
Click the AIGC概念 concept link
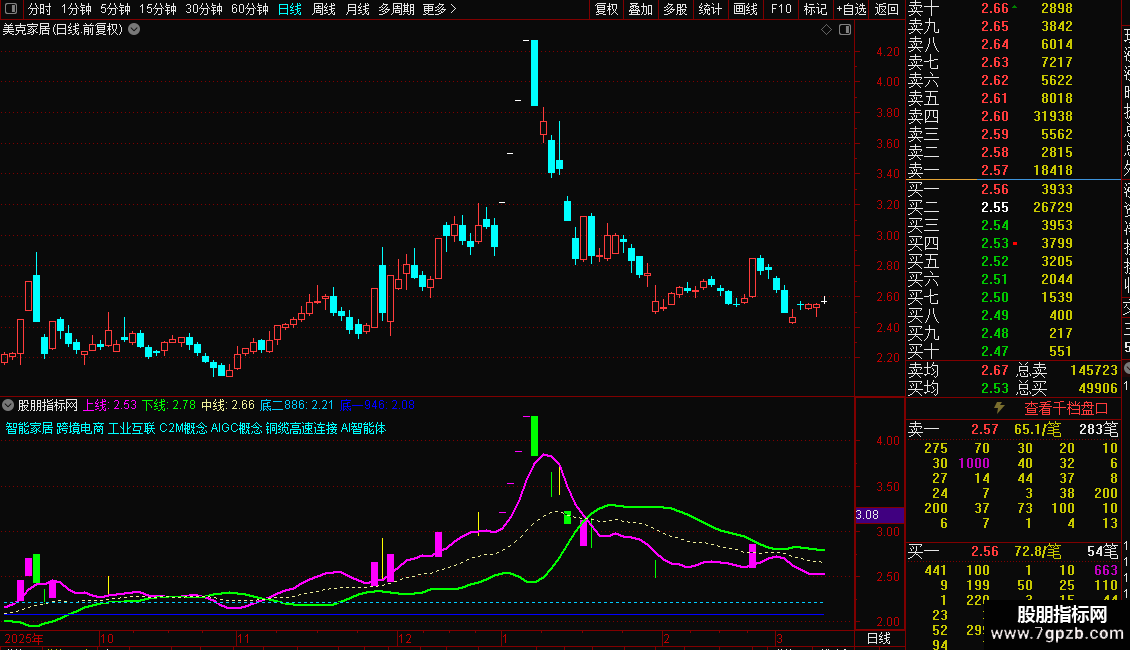tap(236, 428)
